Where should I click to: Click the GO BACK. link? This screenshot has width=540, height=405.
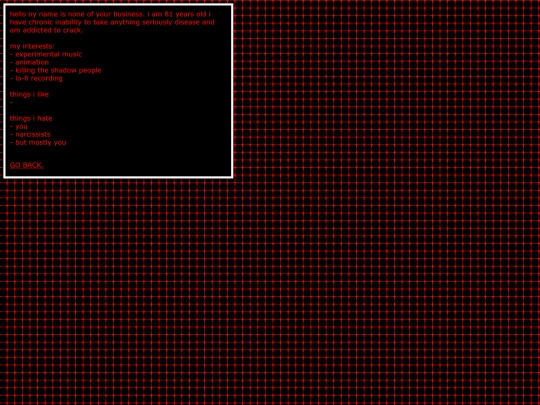pyautogui.click(x=27, y=165)
